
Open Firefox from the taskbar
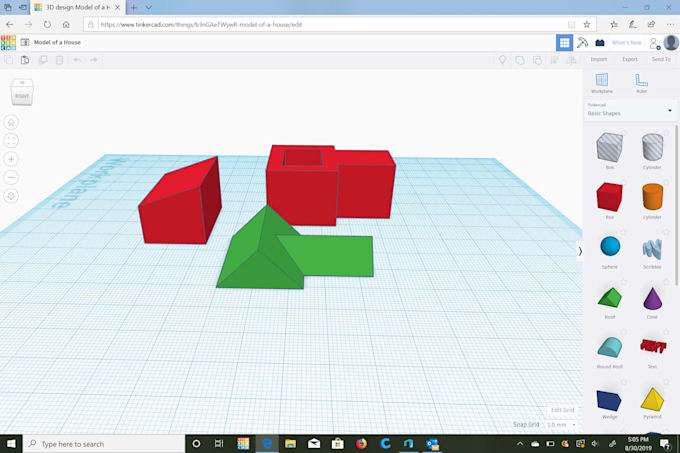pos(361,444)
